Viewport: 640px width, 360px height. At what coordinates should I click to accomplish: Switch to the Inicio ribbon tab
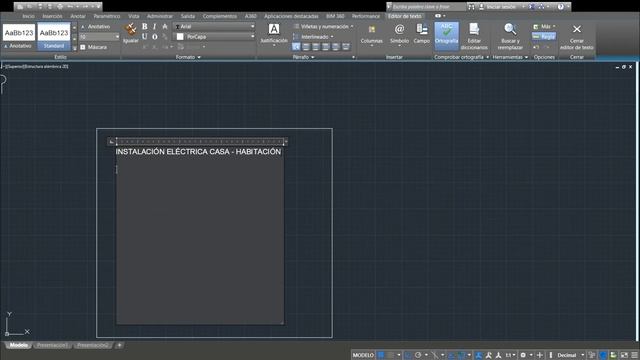click(28, 16)
